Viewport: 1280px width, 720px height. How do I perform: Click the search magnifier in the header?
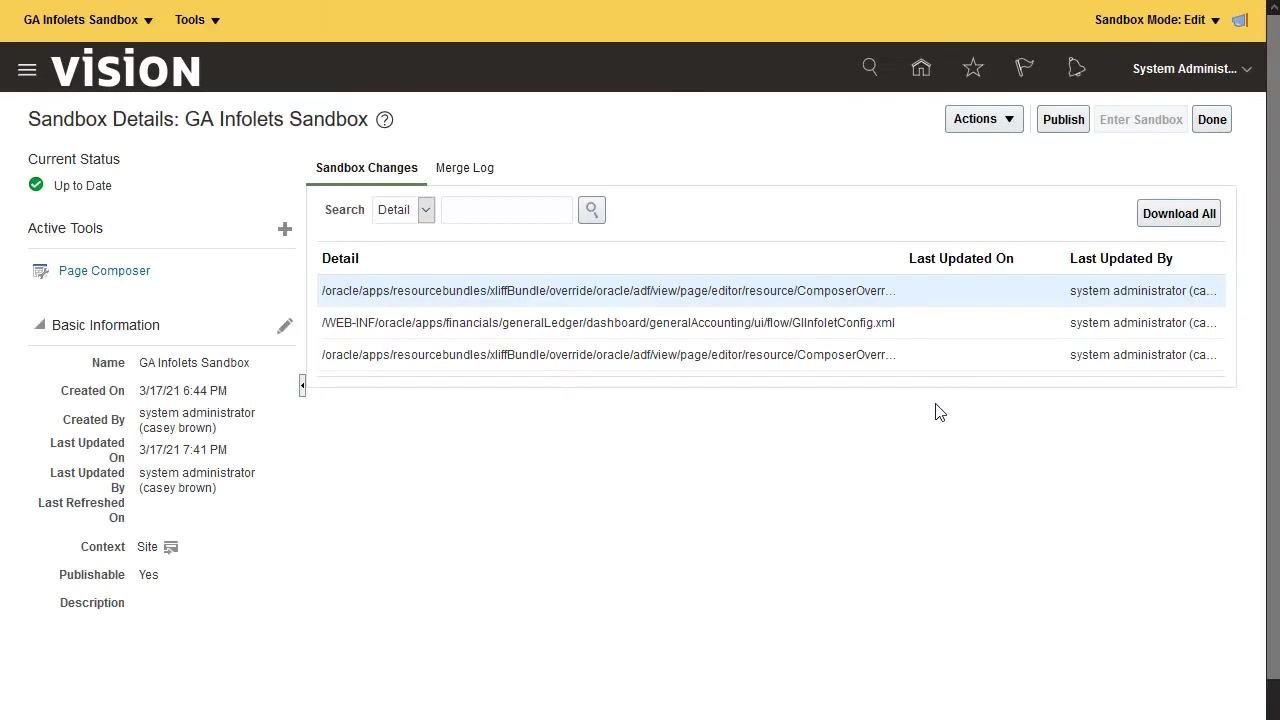pyautogui.click(x=870, y=67)
